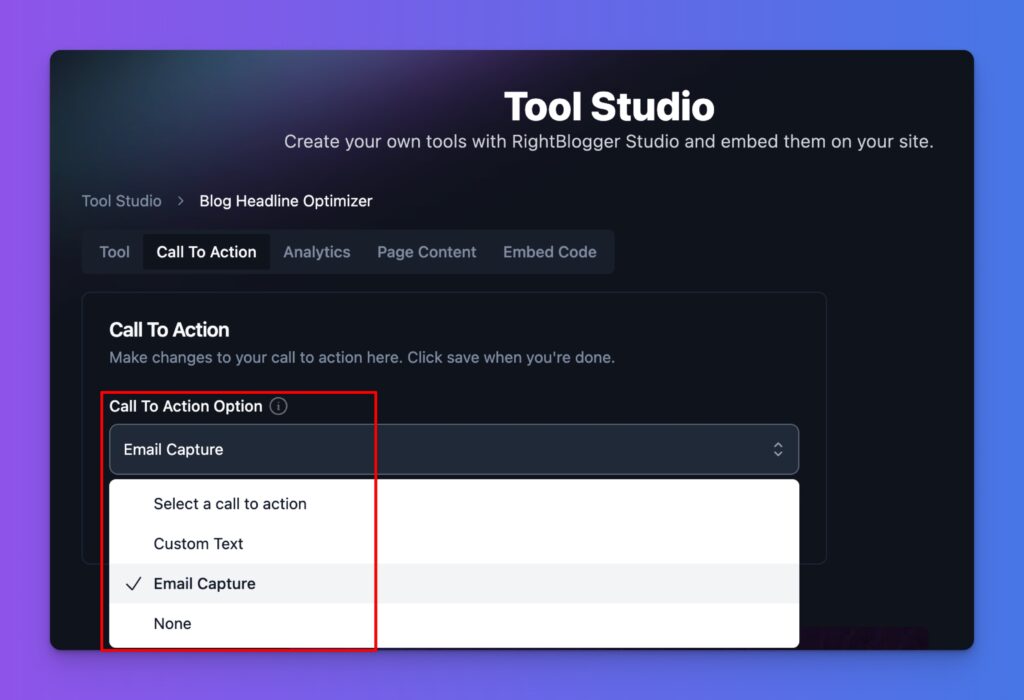Image resolution: width=1024 pixels, height=700 pixels.
Task: Click the Blog Headline Optimizer breadcrumb
Action: tap(285, 200)
